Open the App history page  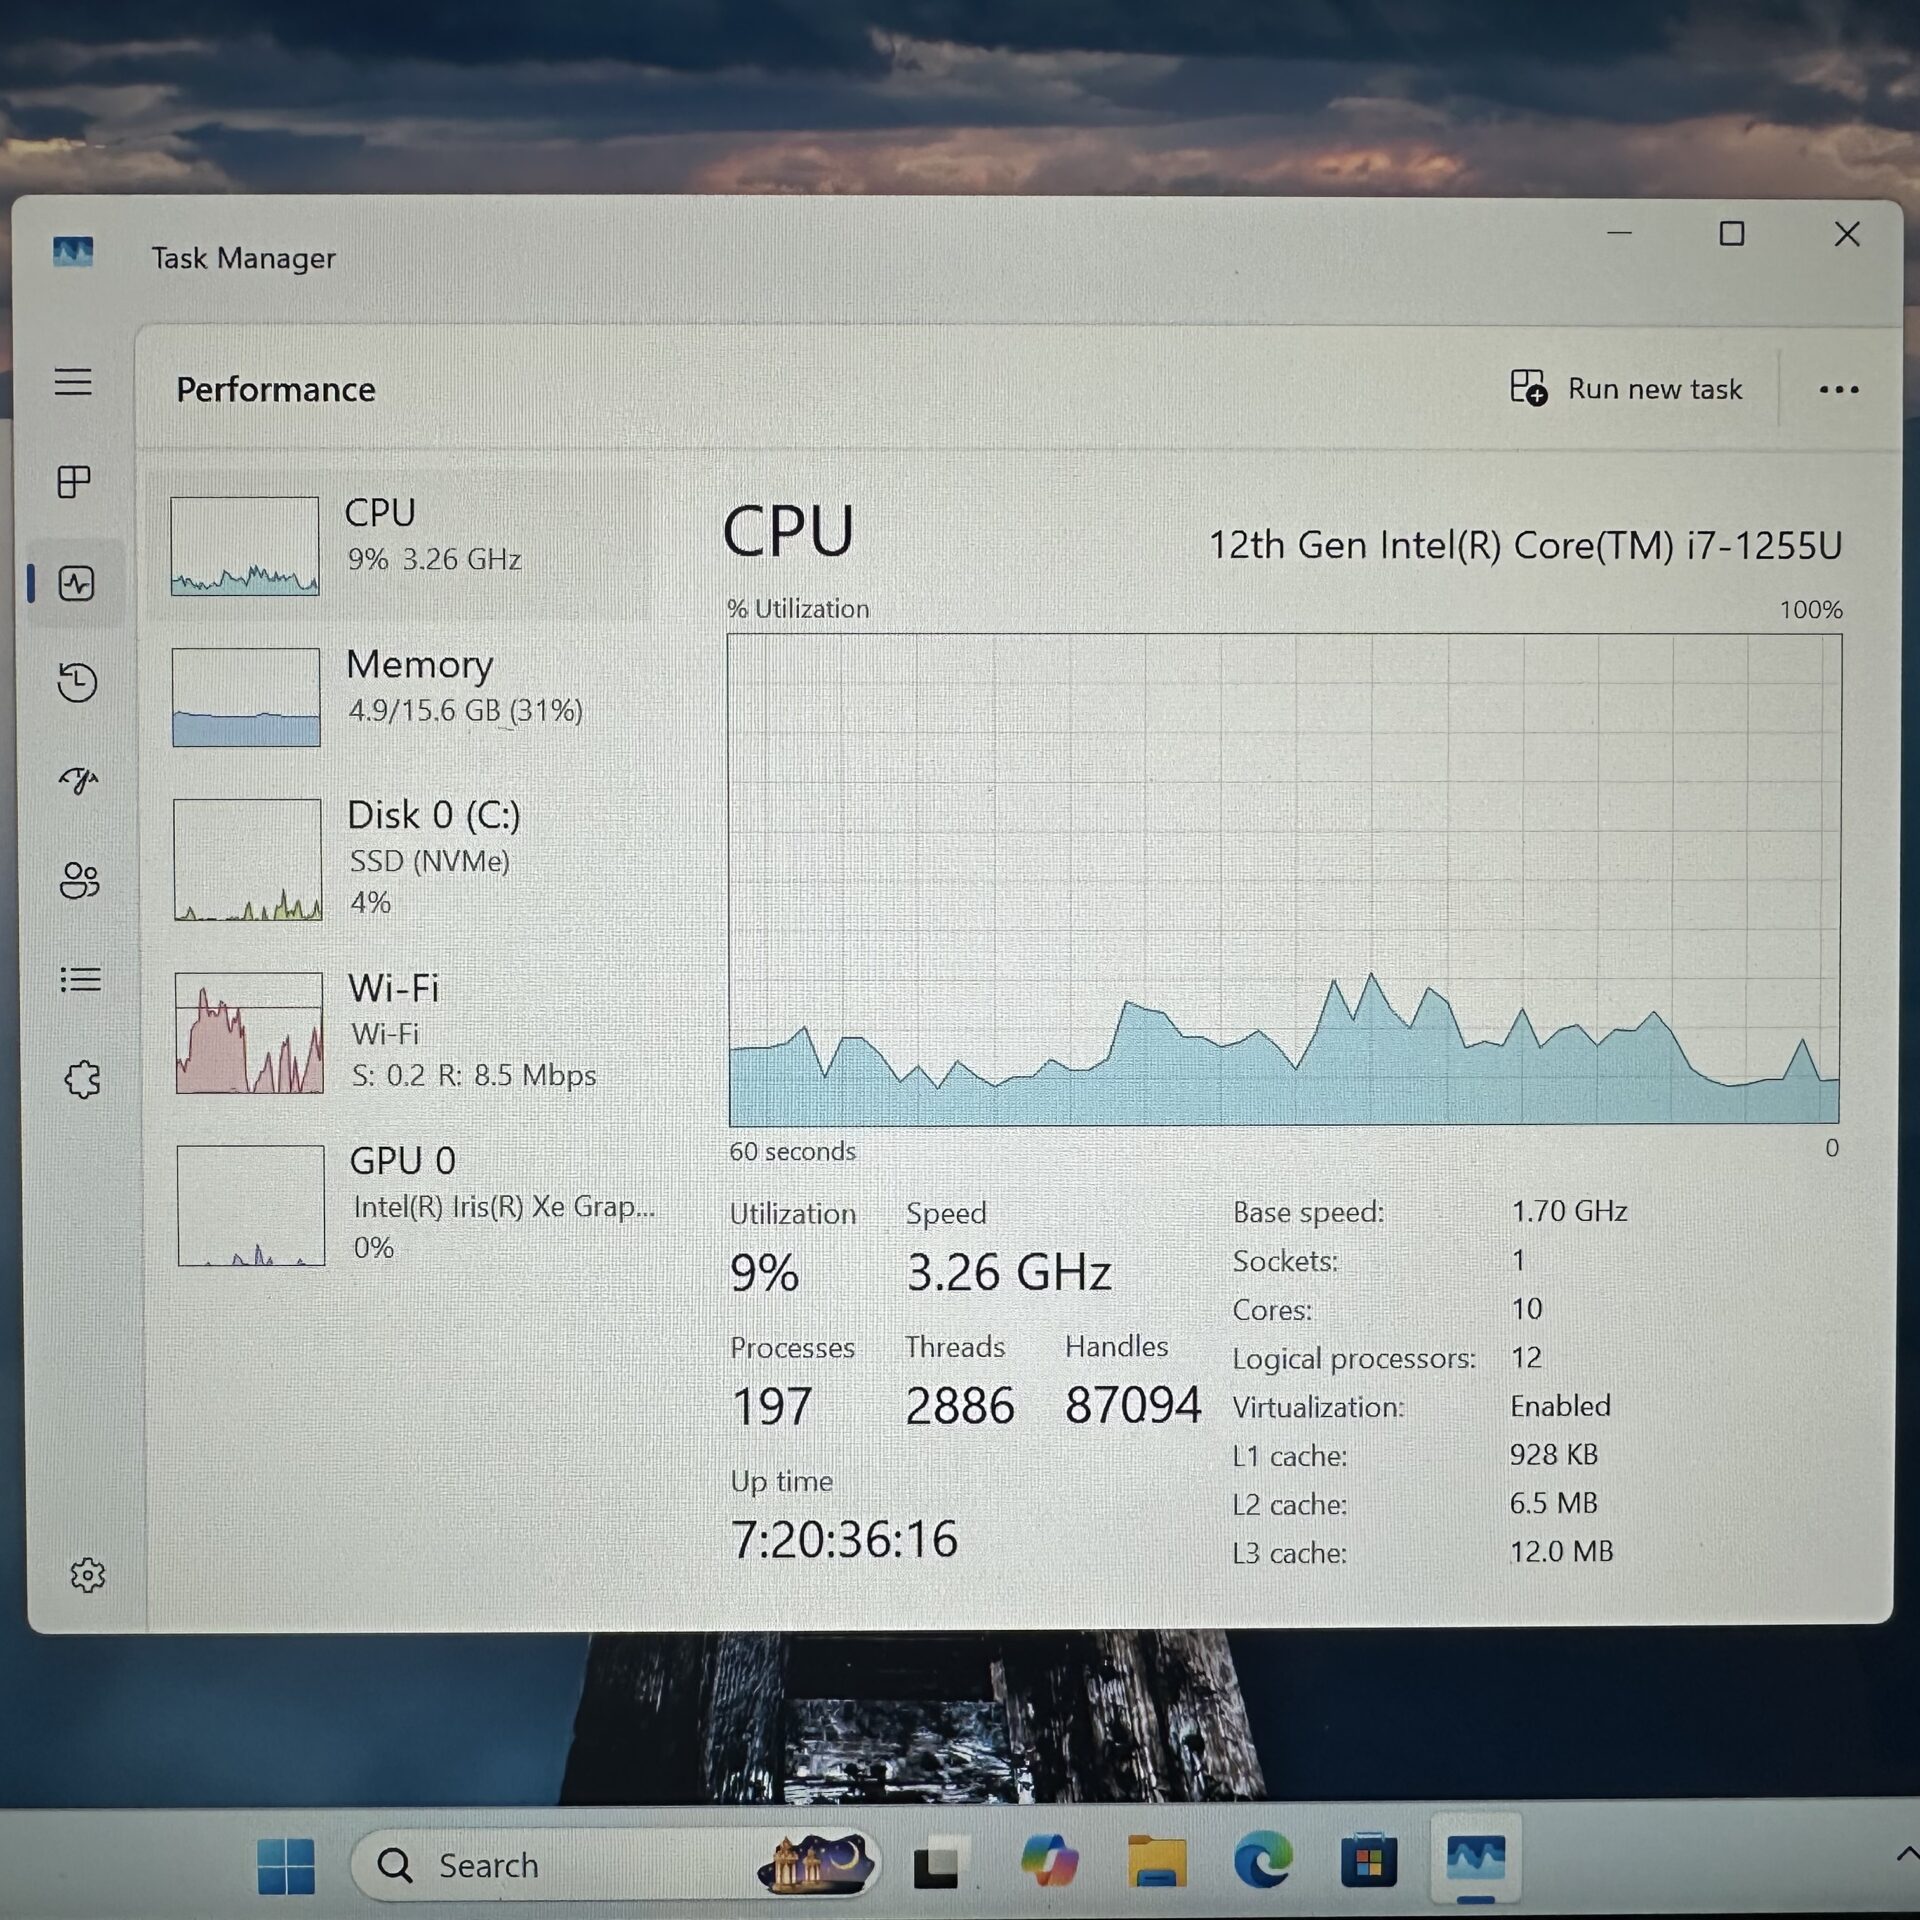pos(77,682)
